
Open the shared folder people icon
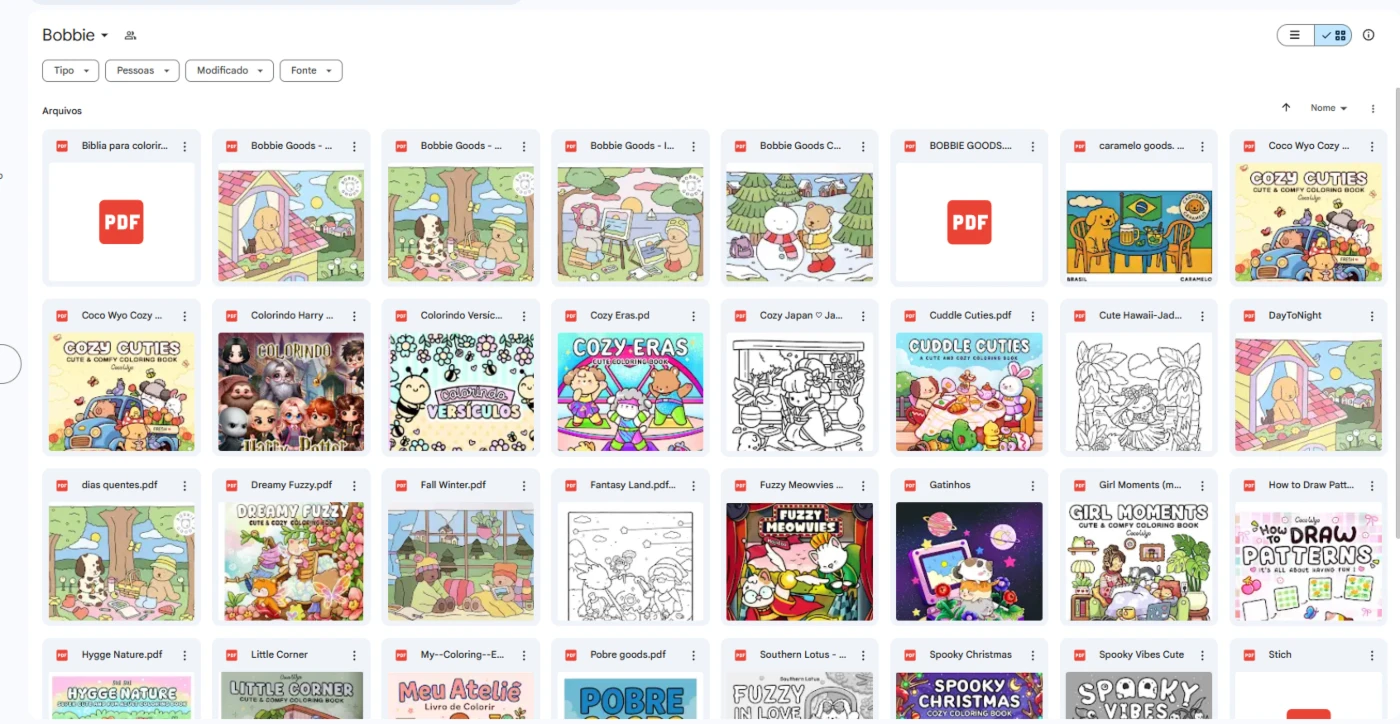(130, 35)
